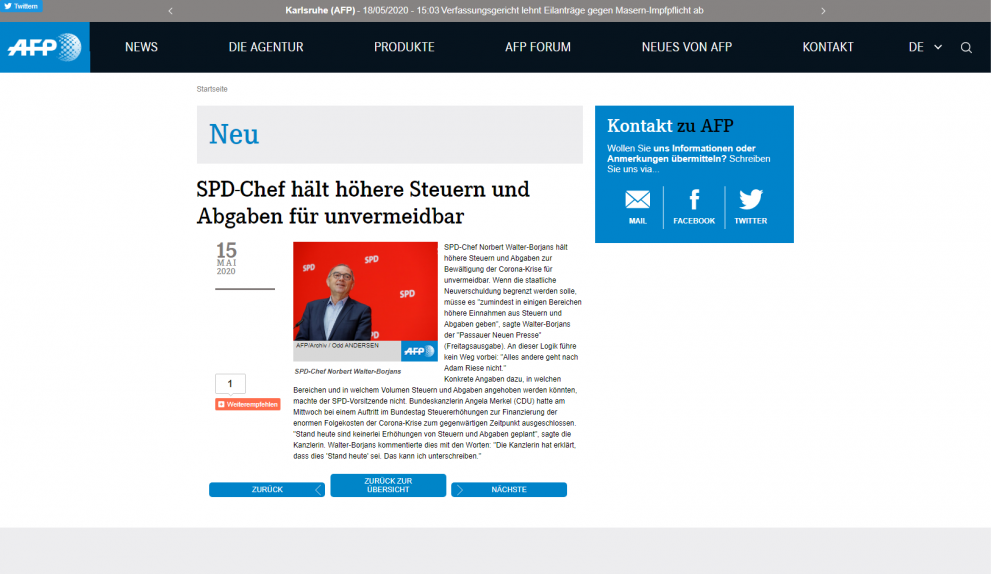1000x574 pixels.
Task: Open AFP Twitter bird icon
Action: [750, 200]
